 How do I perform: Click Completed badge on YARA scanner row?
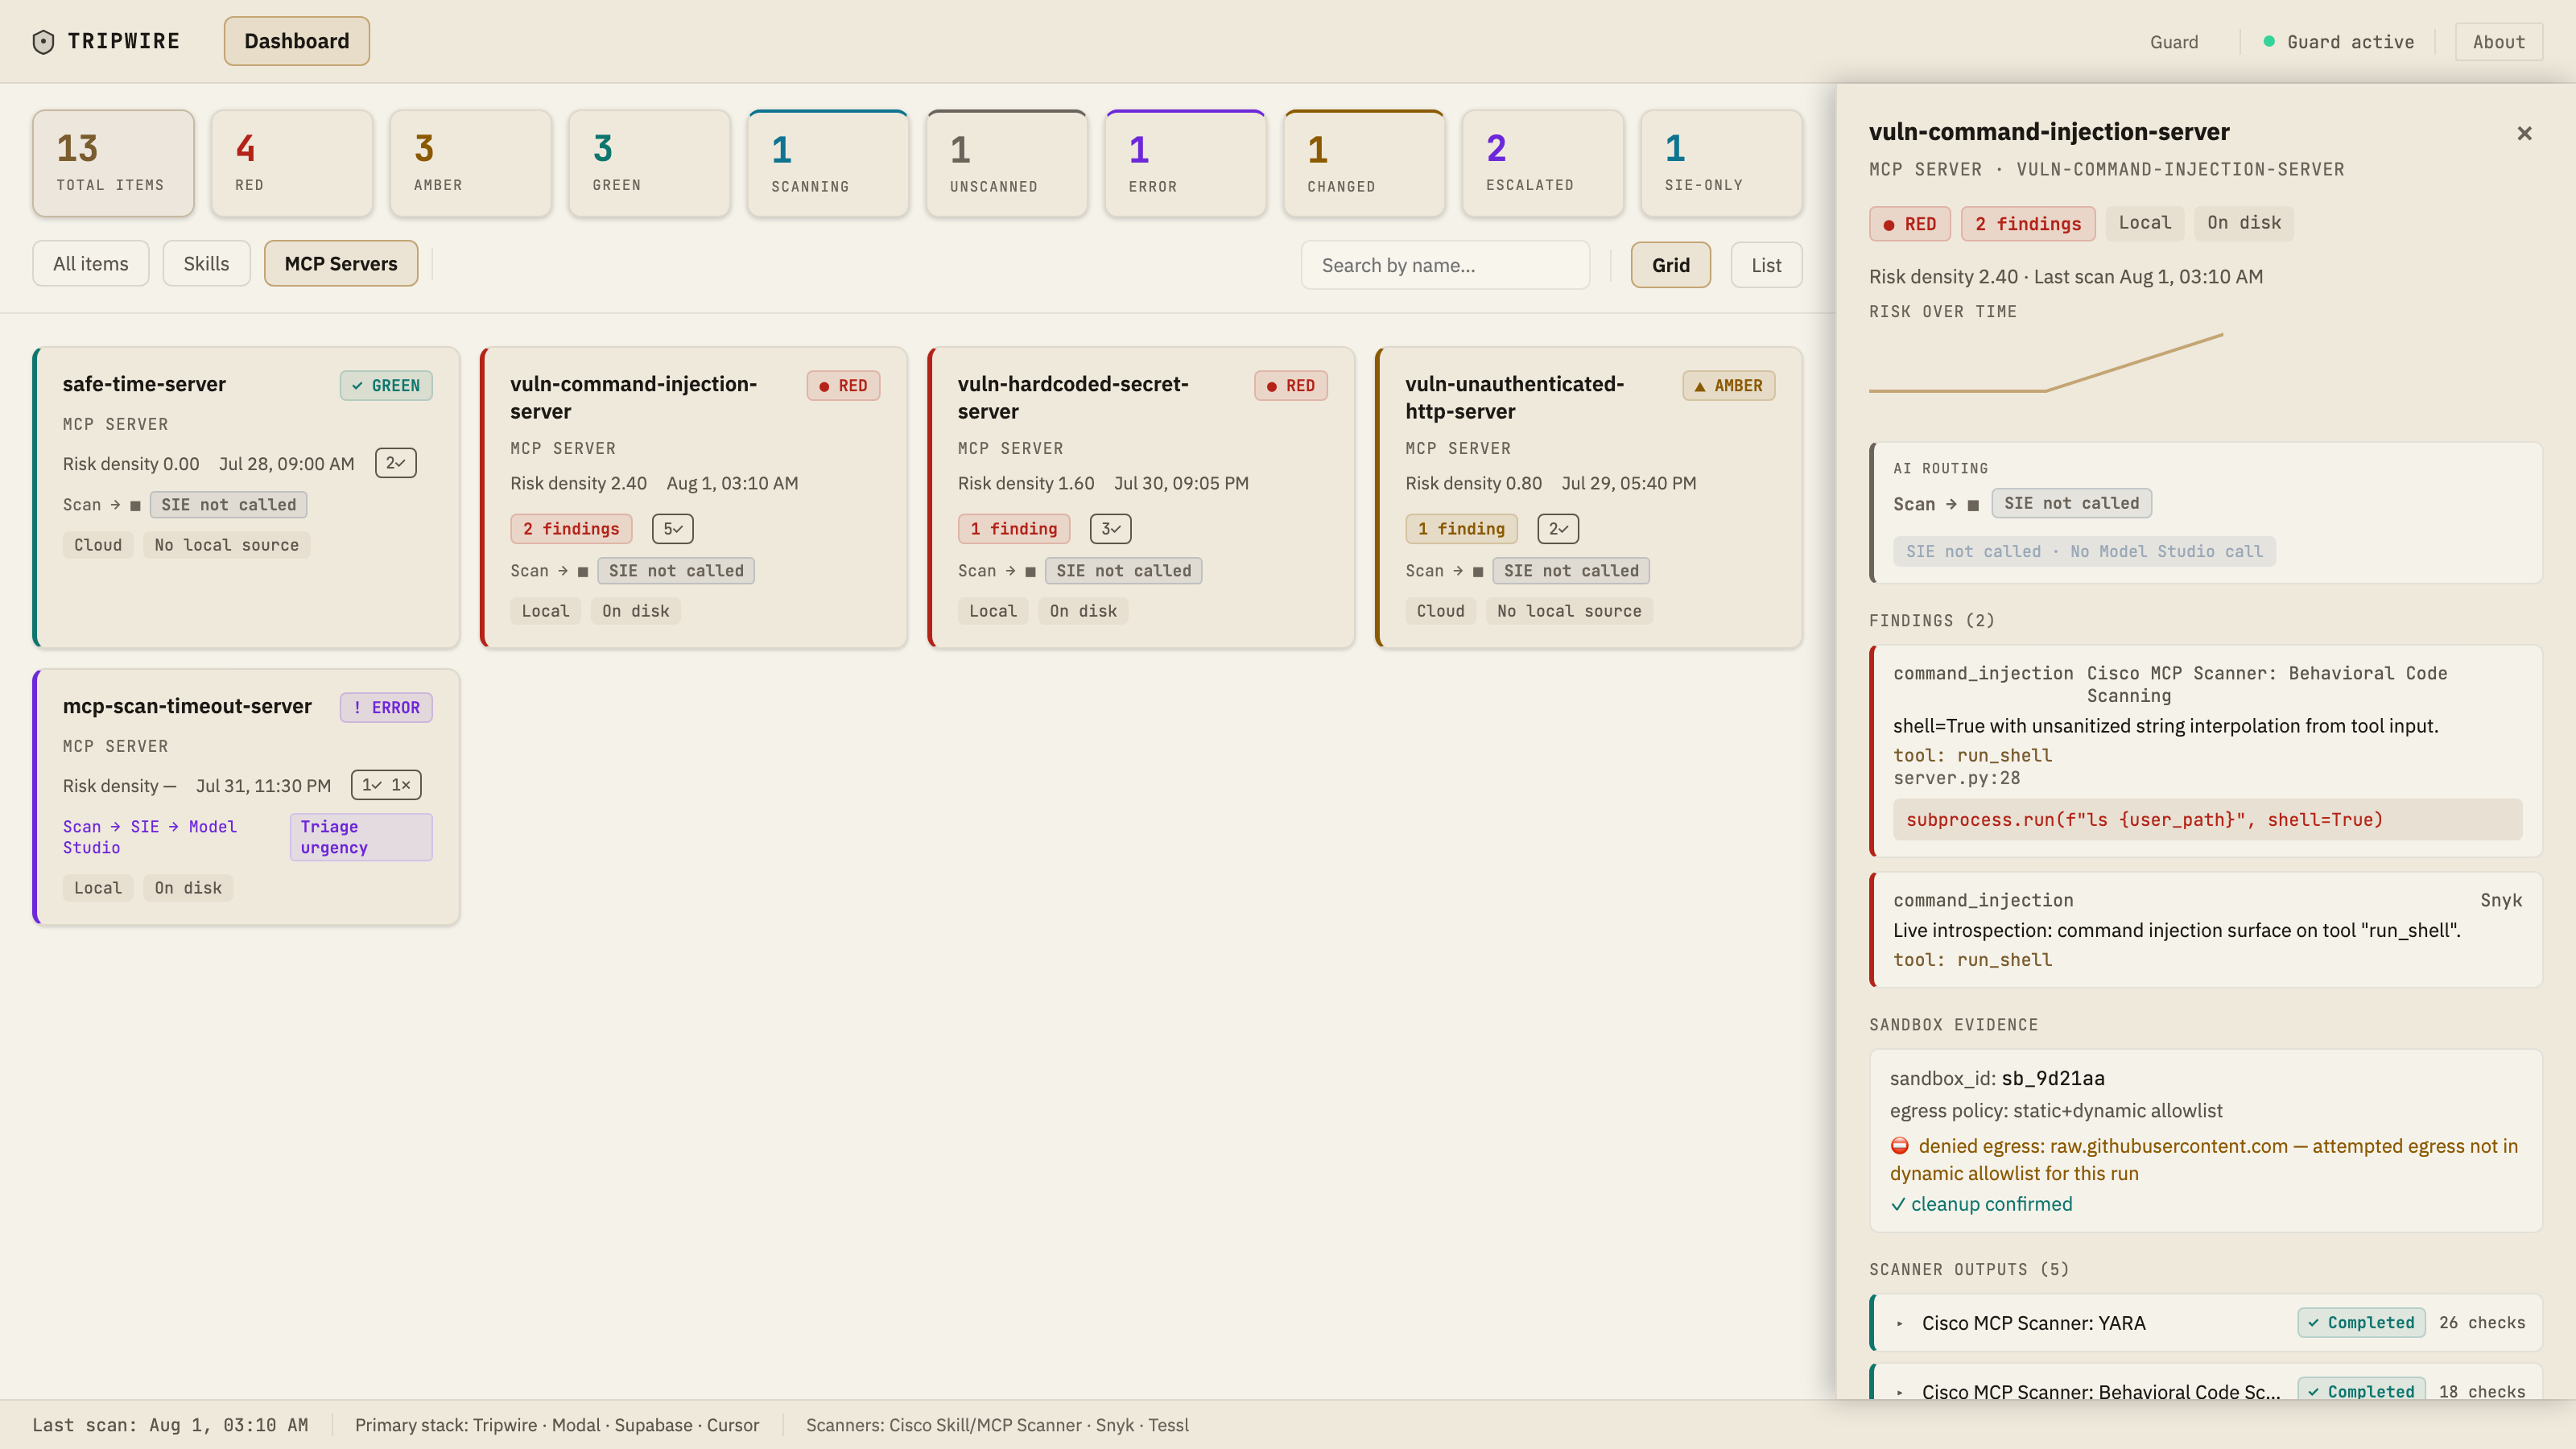pos(2361,1323)
